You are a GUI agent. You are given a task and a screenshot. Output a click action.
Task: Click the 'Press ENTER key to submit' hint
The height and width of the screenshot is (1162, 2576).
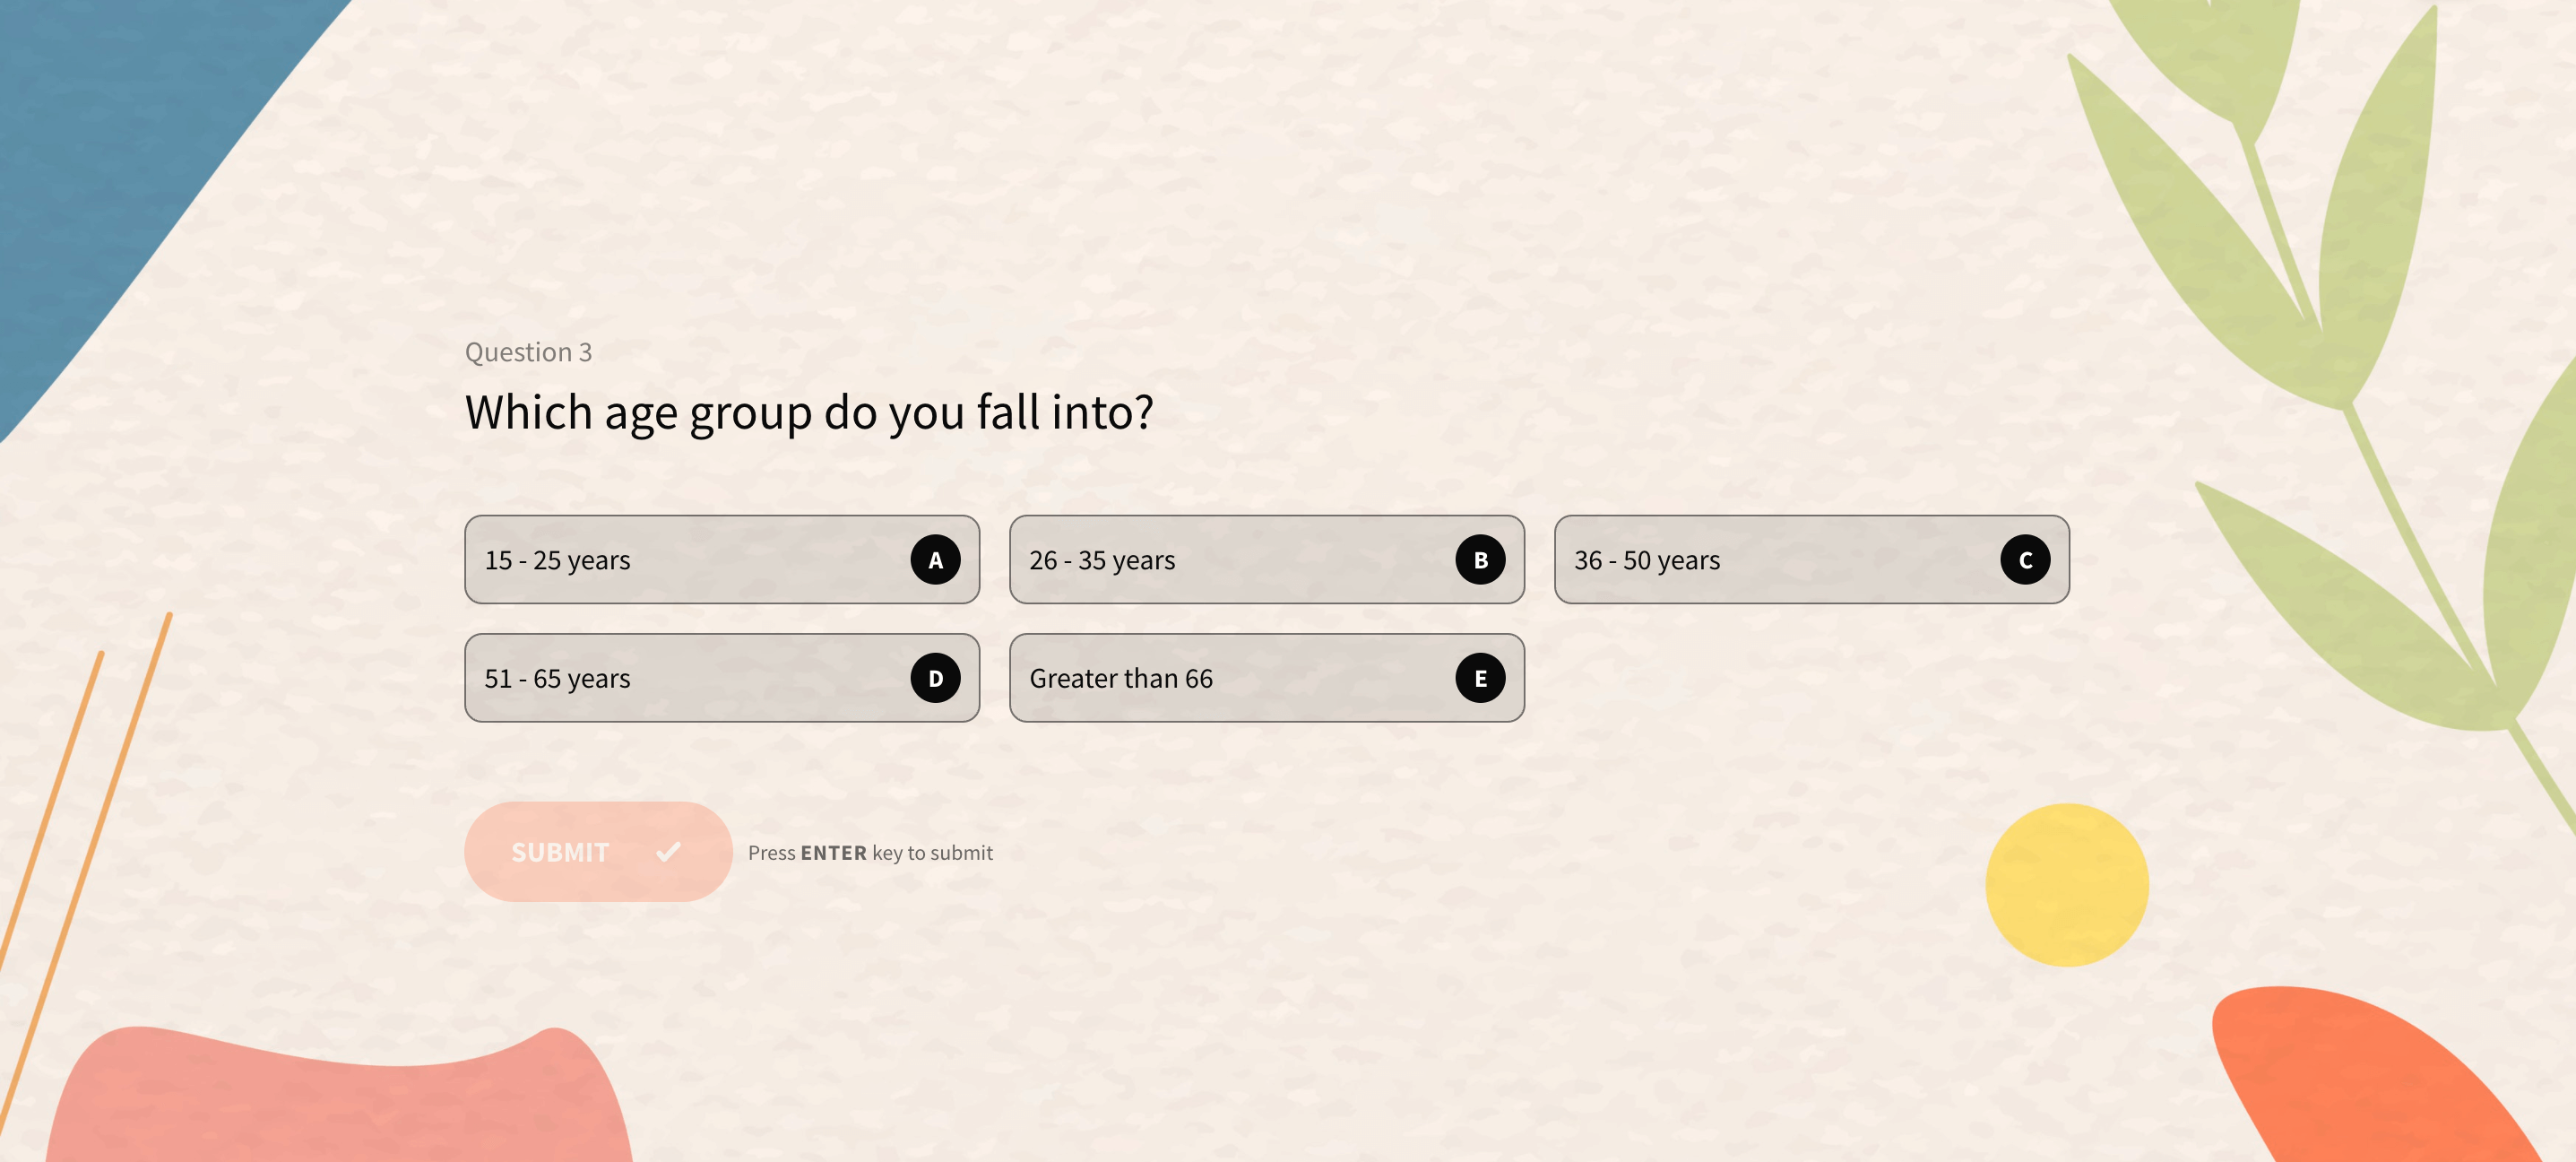[869, 852]
